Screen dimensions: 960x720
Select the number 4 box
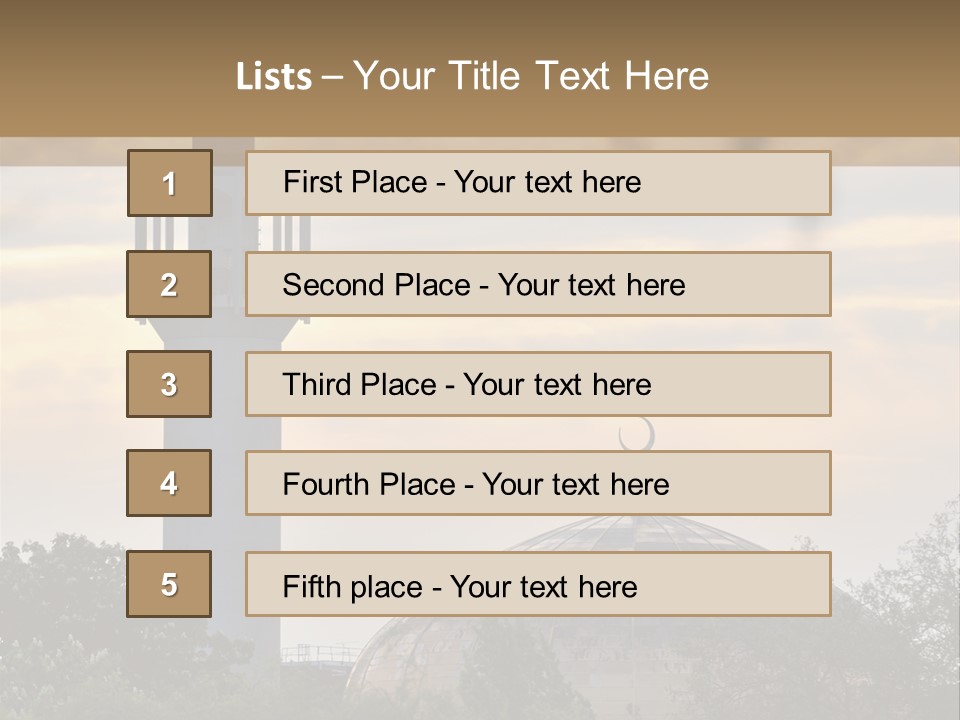(x=169, y=483)
